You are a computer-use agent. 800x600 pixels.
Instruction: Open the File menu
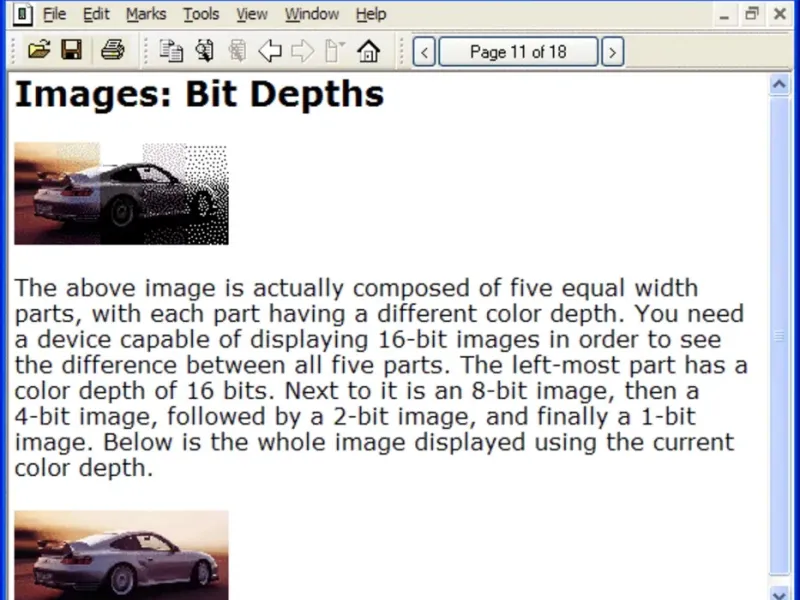[x=54, y=14]
